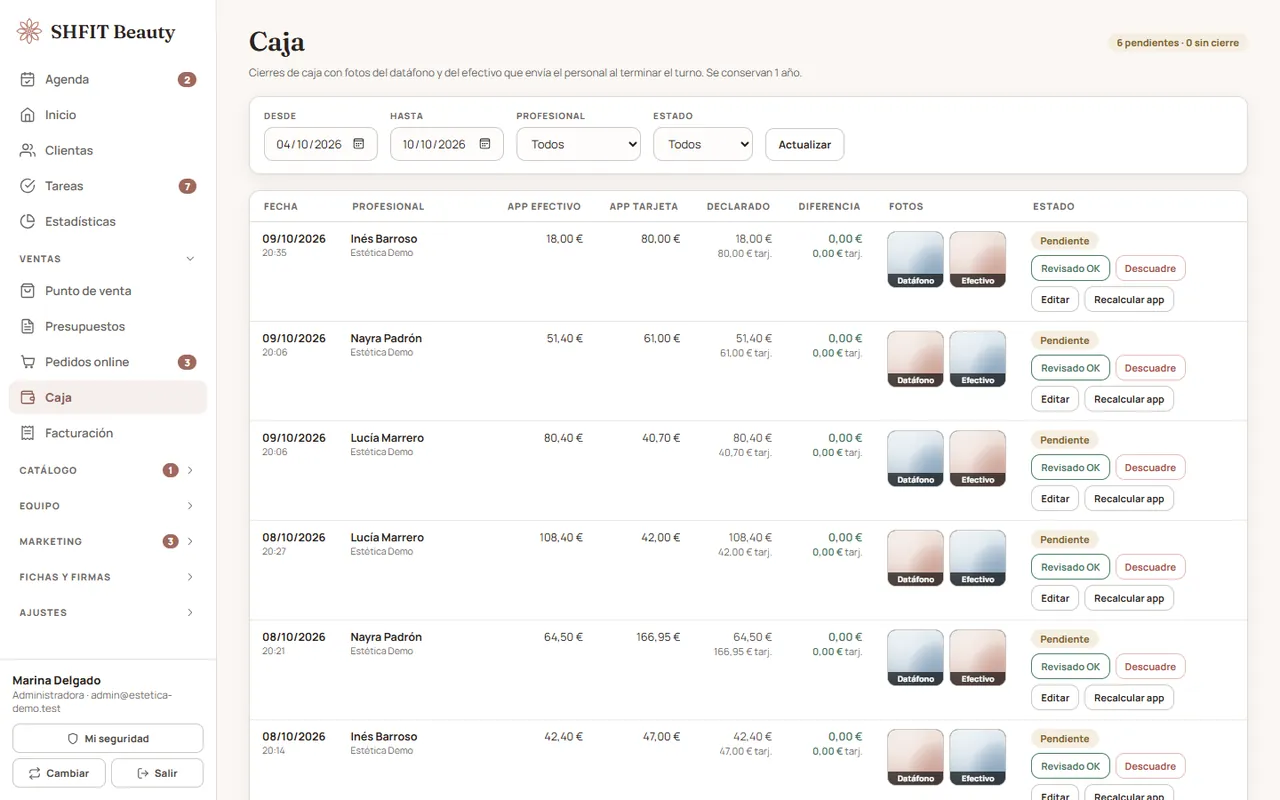Open the Desde date calendar picker icon
Viewport: 1280px width, 800px height.
[x=359, y=144]
